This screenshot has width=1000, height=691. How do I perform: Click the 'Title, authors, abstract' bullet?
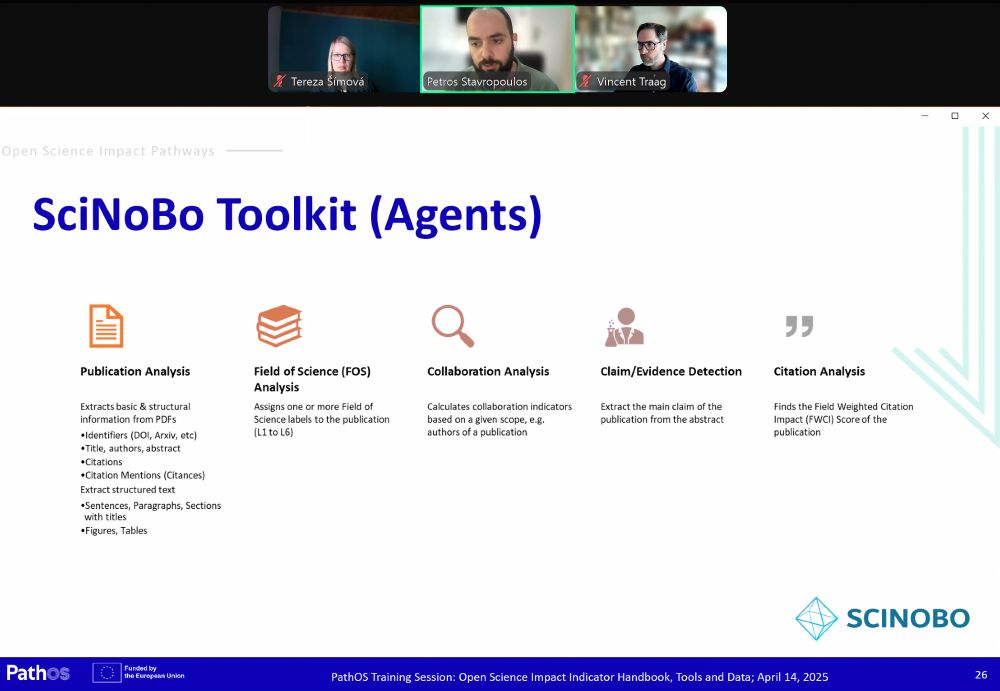pos(131,449)
